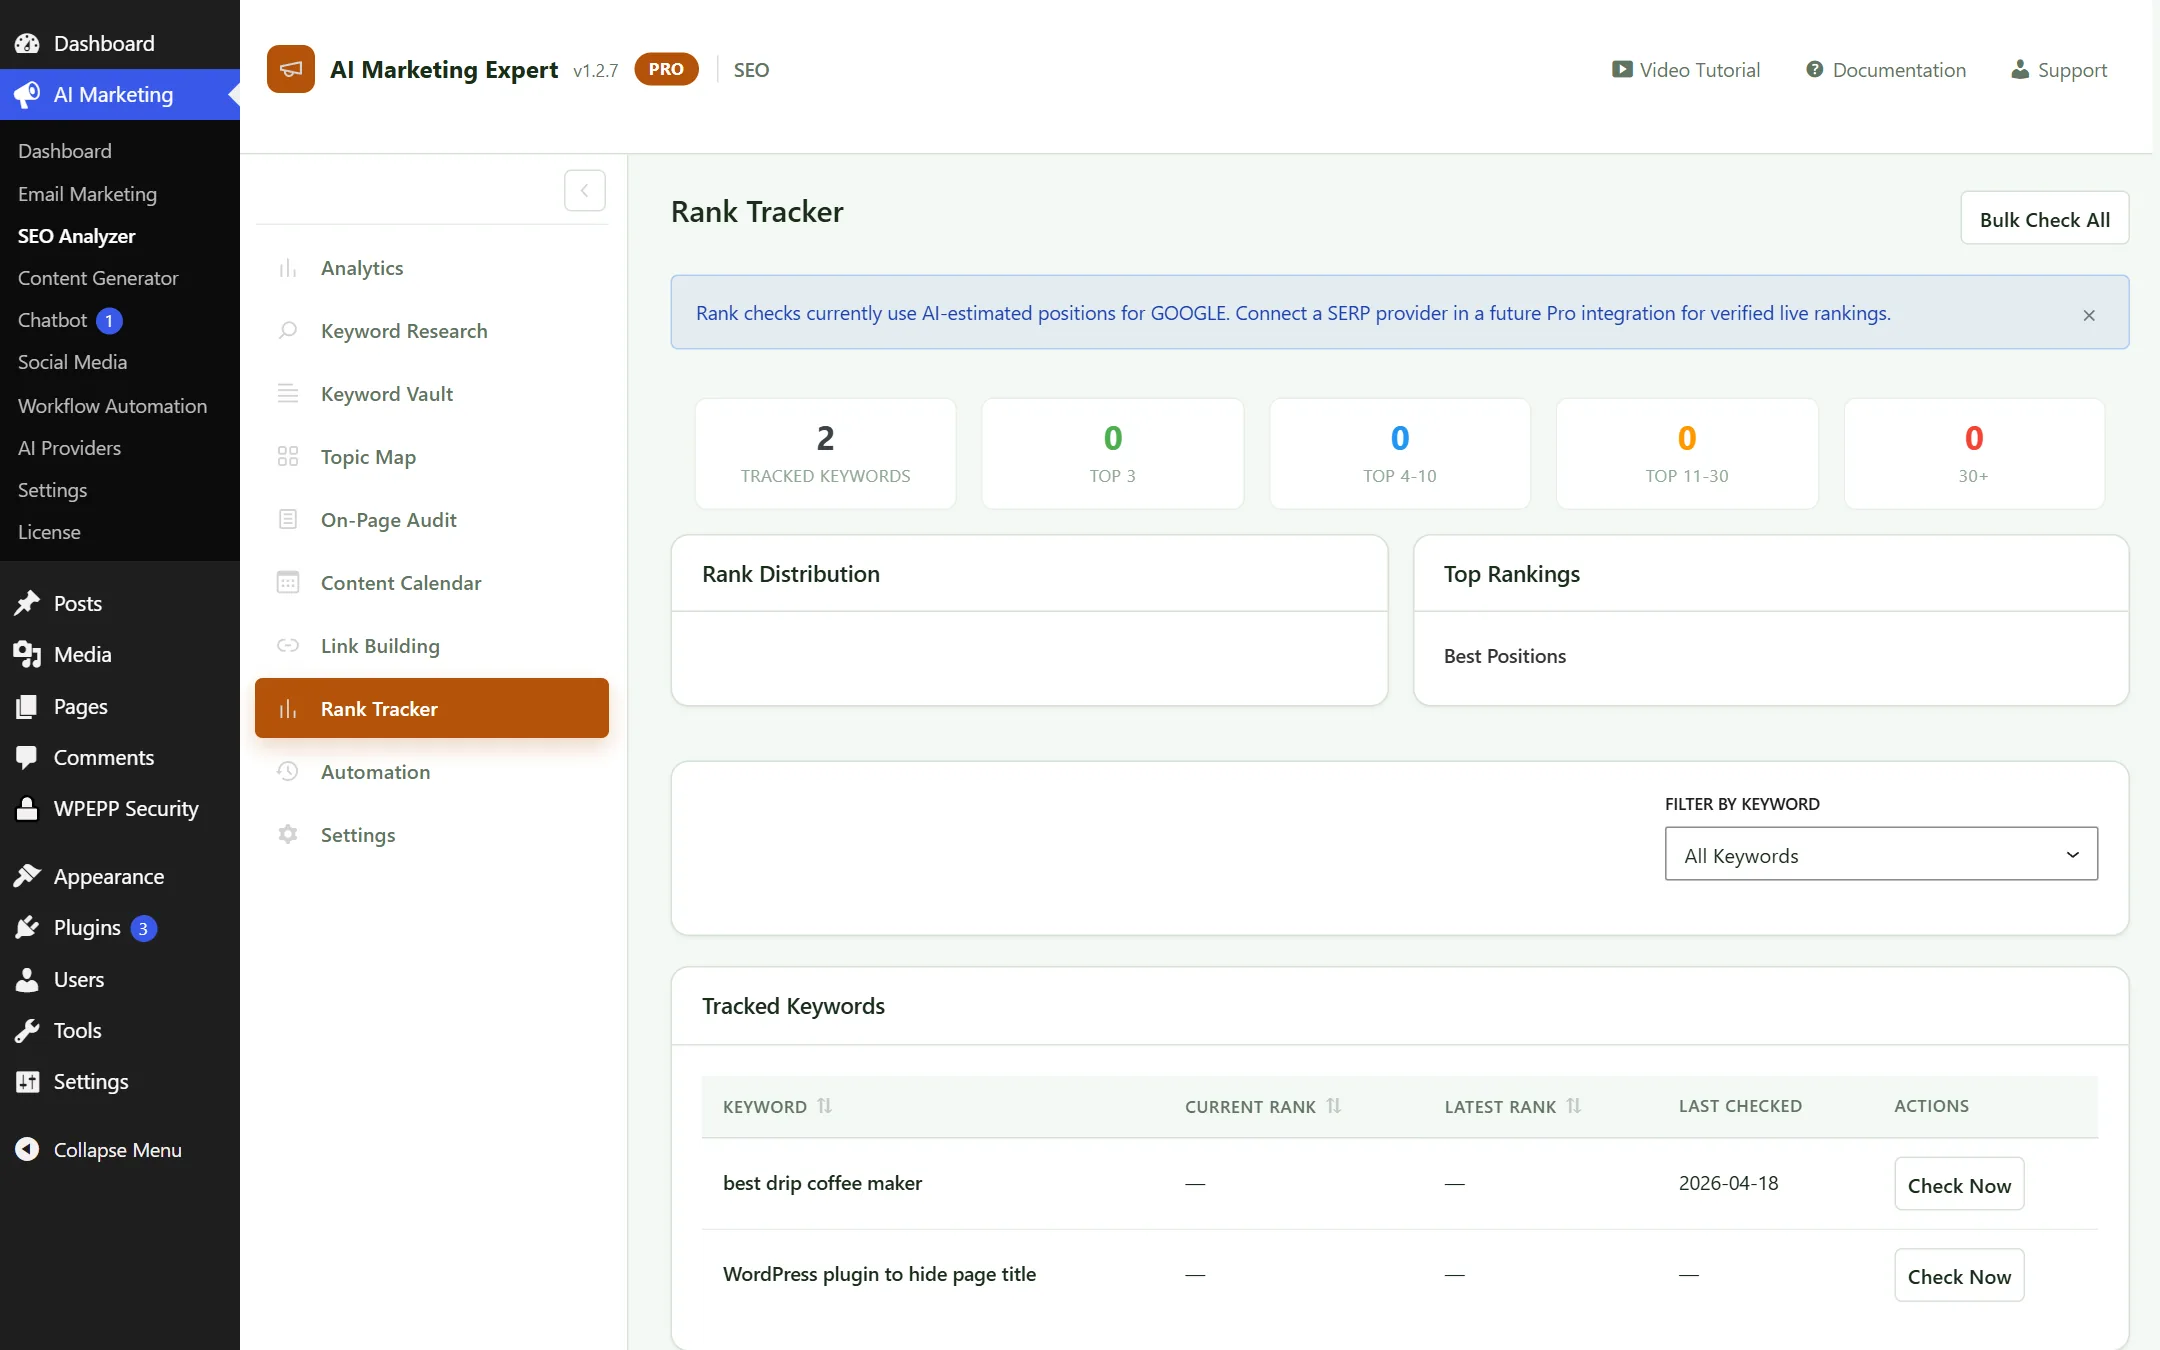Open Keyword Vault section
The height and width of the screenshot is (1350, 2160).
click(432, 394)
